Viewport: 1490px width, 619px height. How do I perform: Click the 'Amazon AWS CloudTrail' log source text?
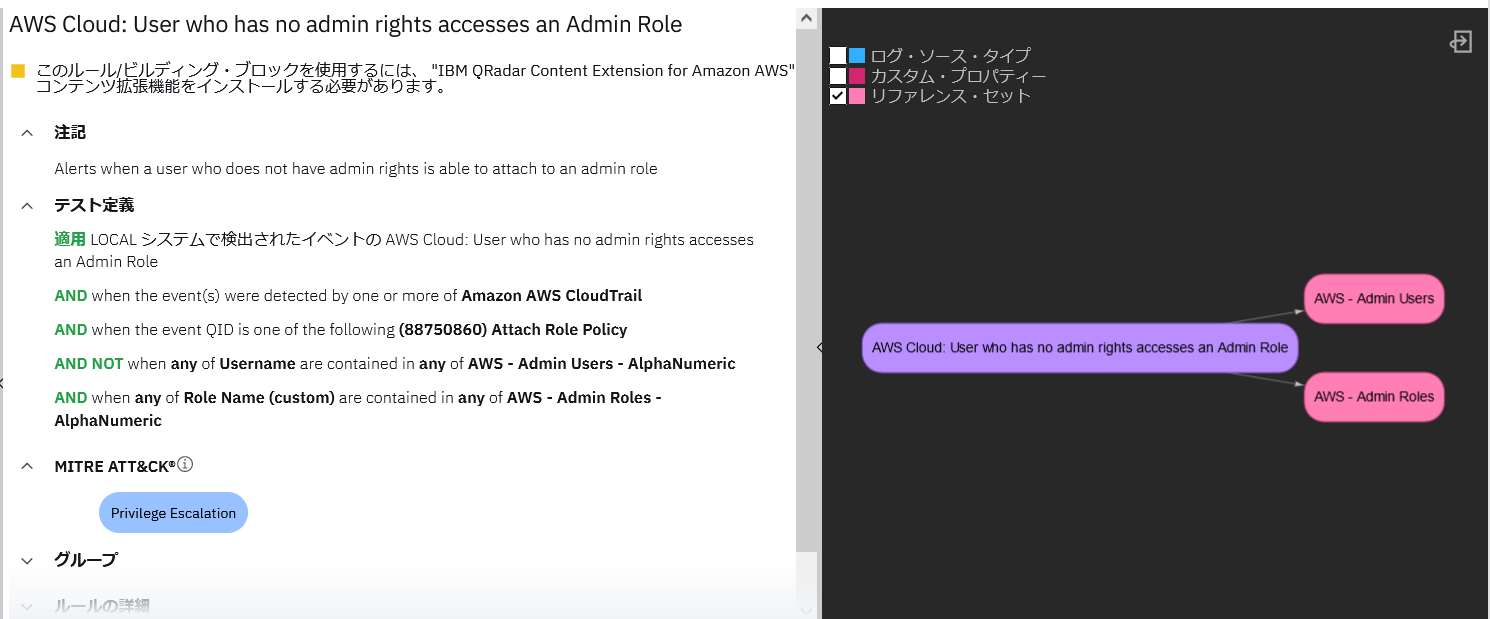[552, 296]
